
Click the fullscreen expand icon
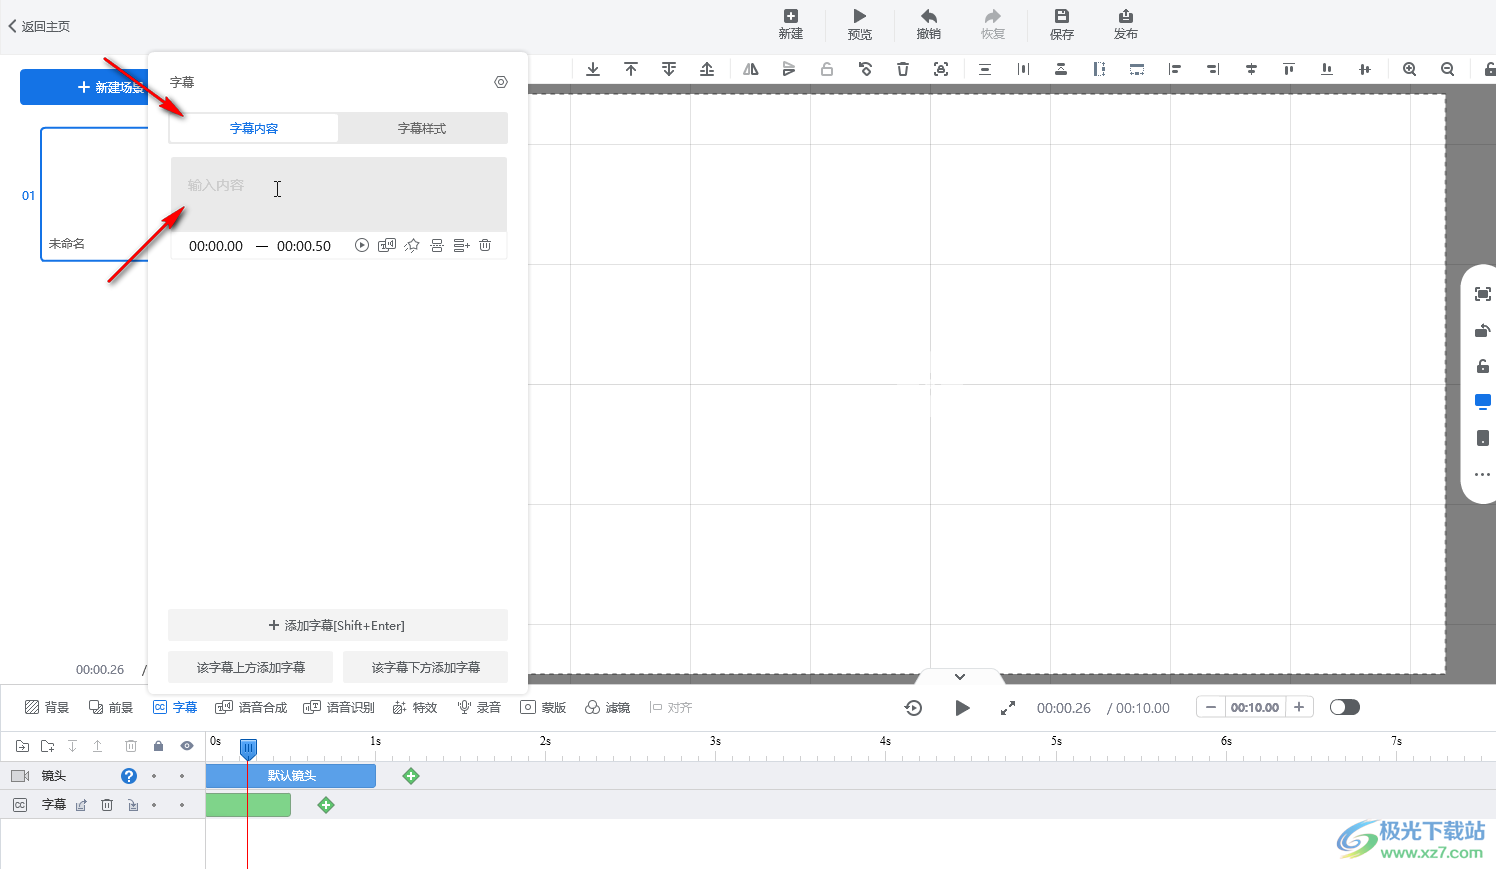tap(1008, 708)
